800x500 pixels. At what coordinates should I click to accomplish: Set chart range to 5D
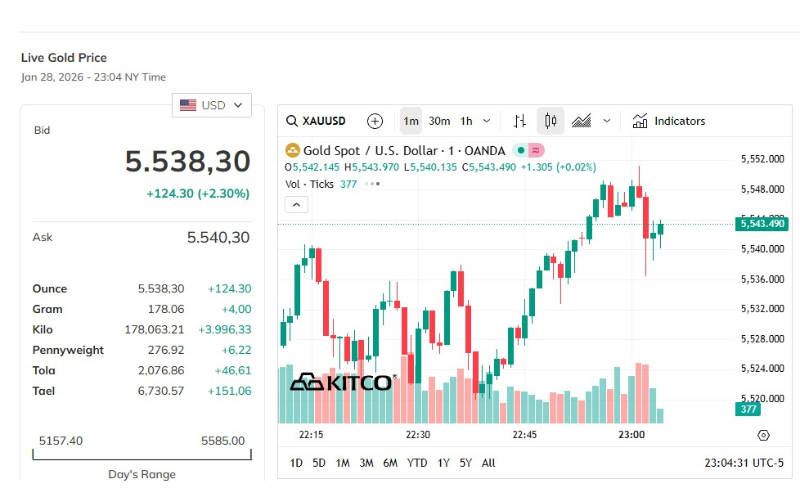[319, 463]
